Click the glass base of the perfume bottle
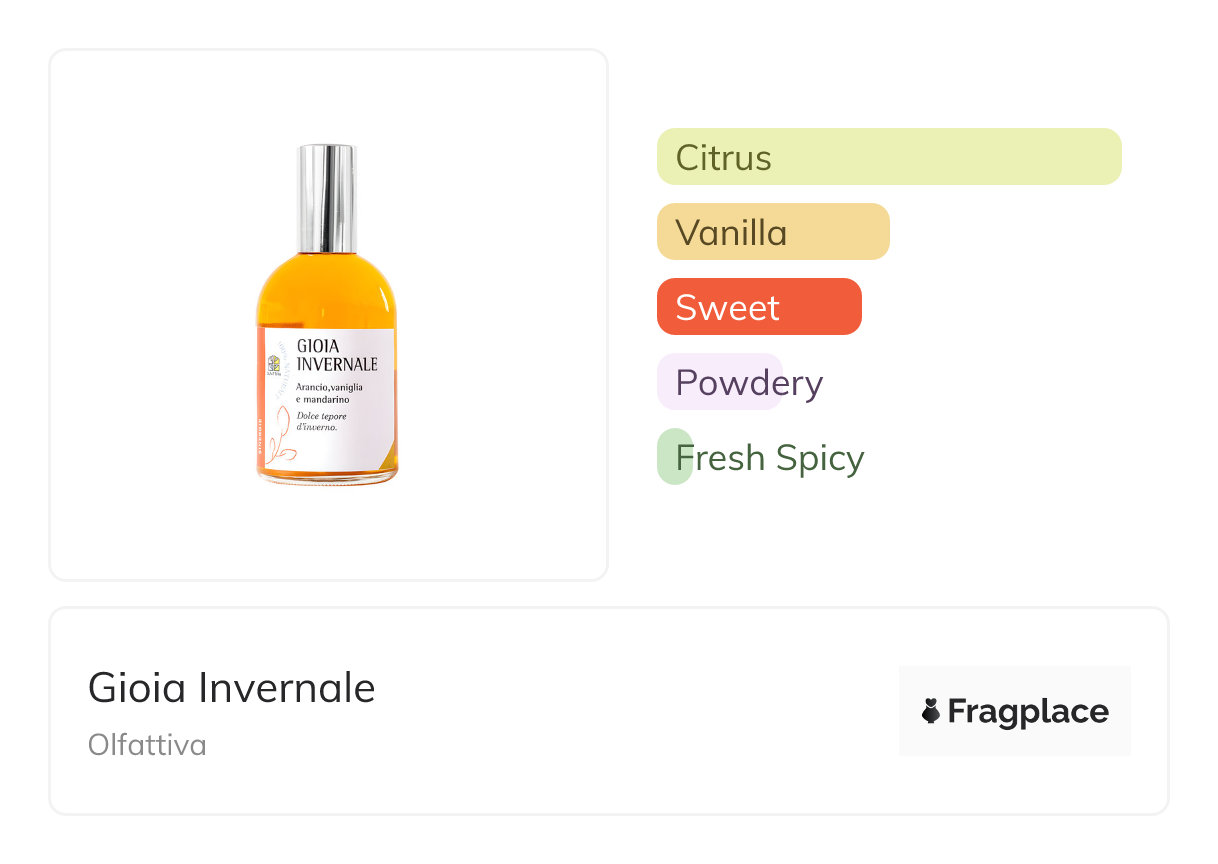 click(x=326, y=479)
